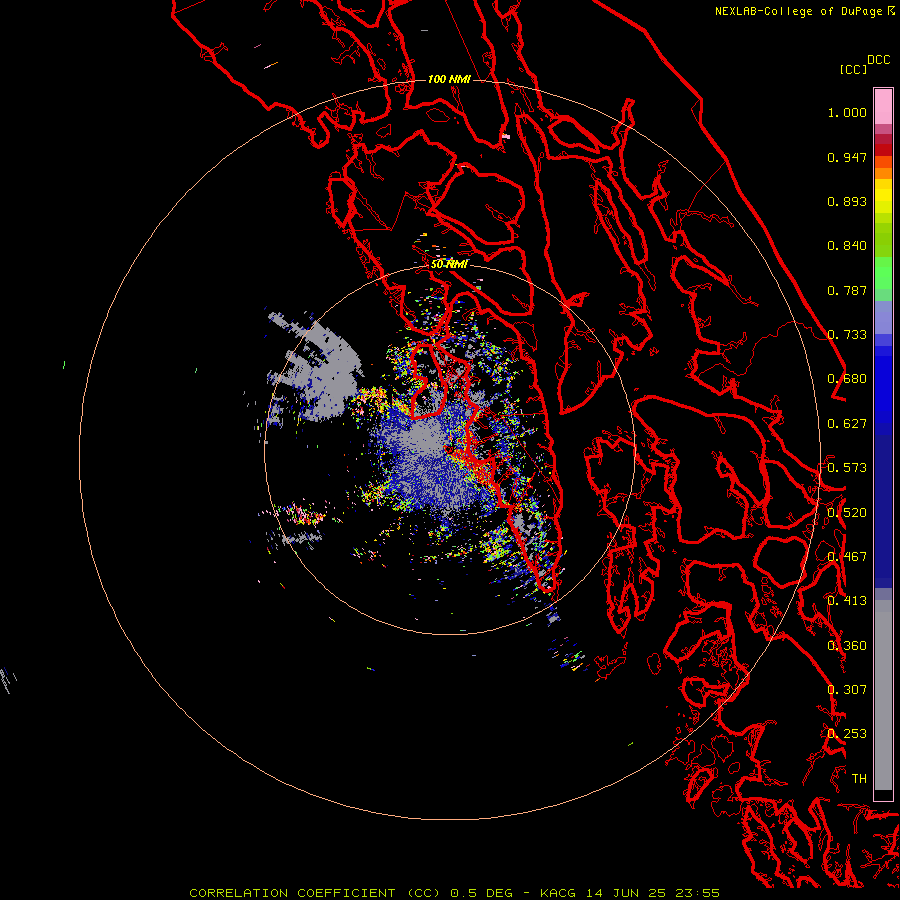Screen dimensions: 900x900
Task: Click the 50 NMI range ring label
Action: point(449,264)
